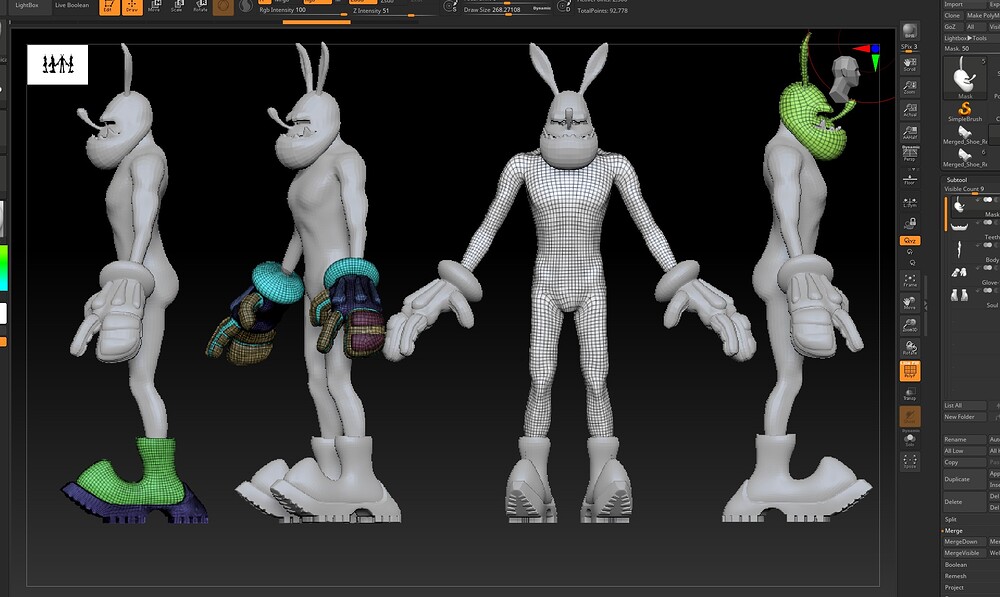Select the Zoom3D view icon
The height and width of the screenshot is (597, 1000).
click(909, 325)
